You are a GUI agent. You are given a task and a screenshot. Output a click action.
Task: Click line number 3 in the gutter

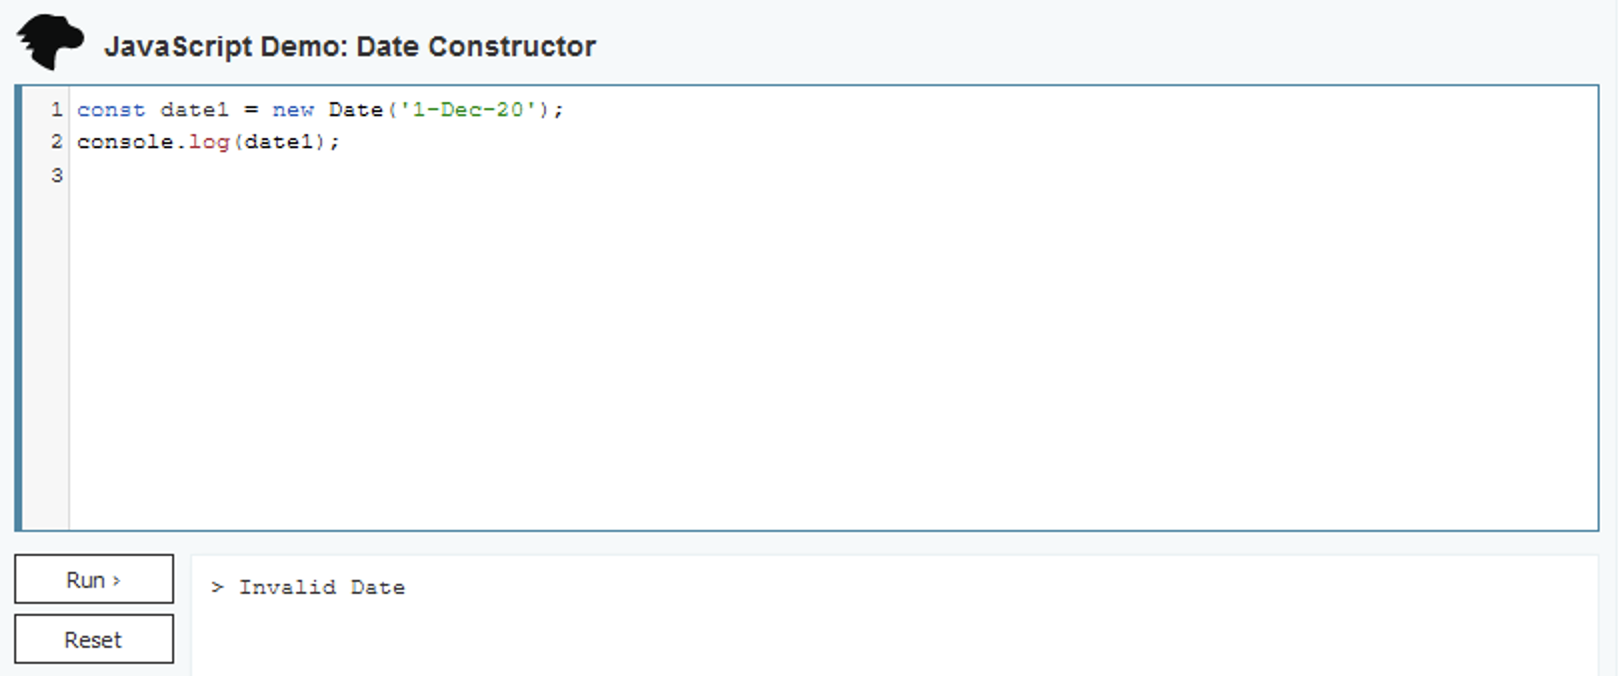[55, 175]
